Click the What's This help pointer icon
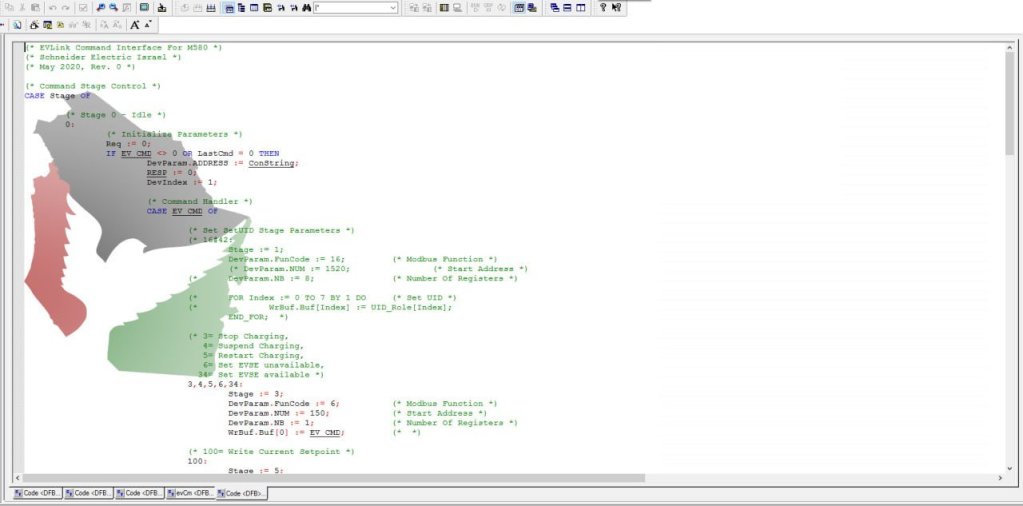 click(616, 8)
